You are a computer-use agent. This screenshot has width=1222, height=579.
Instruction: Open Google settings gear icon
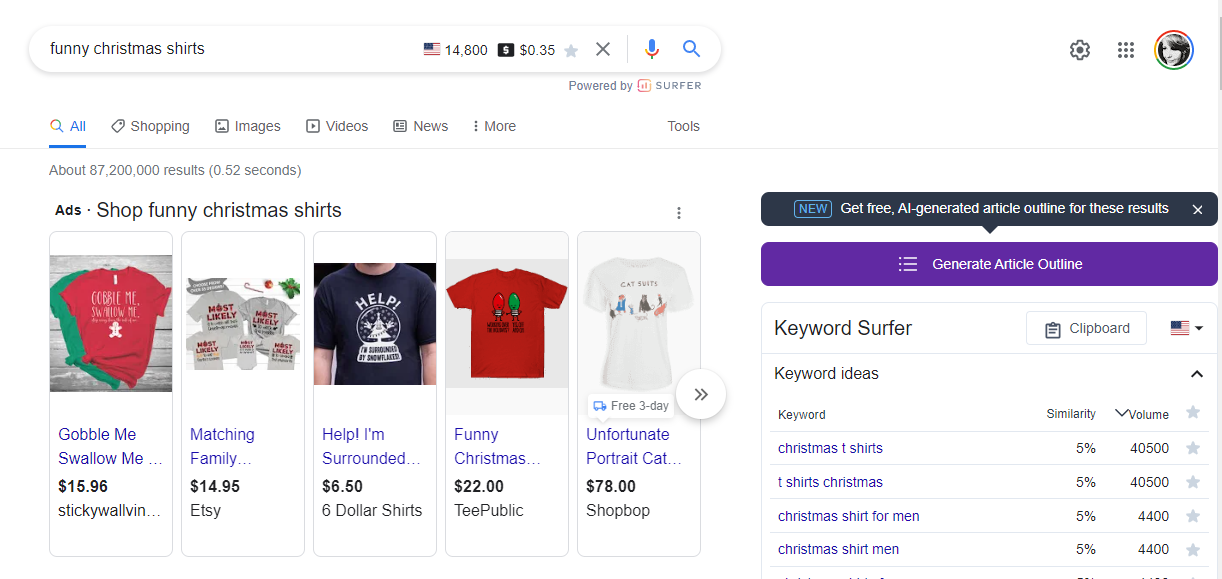point(1080,50)
